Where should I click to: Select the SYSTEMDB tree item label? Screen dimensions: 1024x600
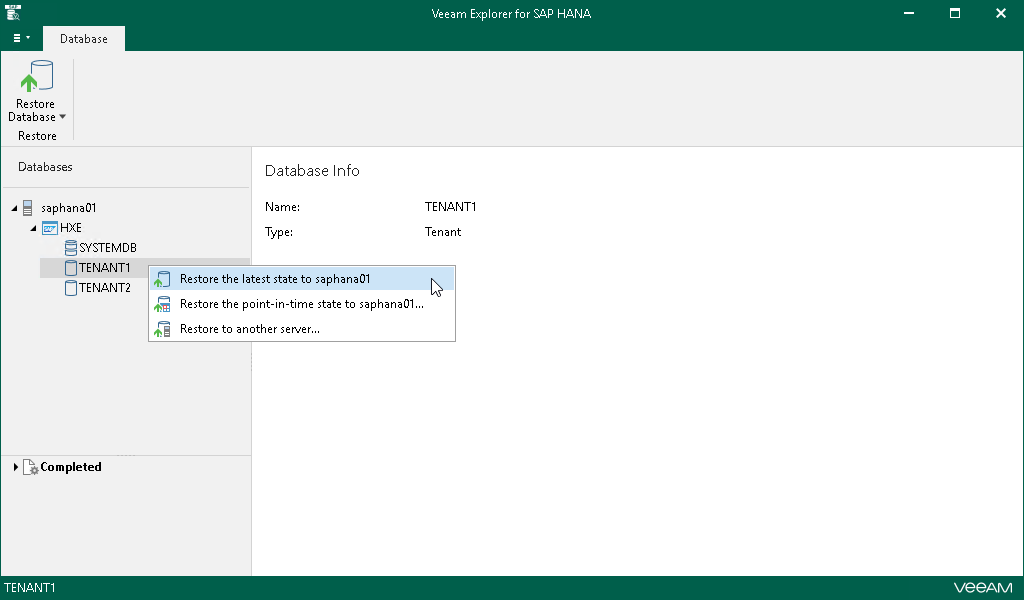[108, 248]
